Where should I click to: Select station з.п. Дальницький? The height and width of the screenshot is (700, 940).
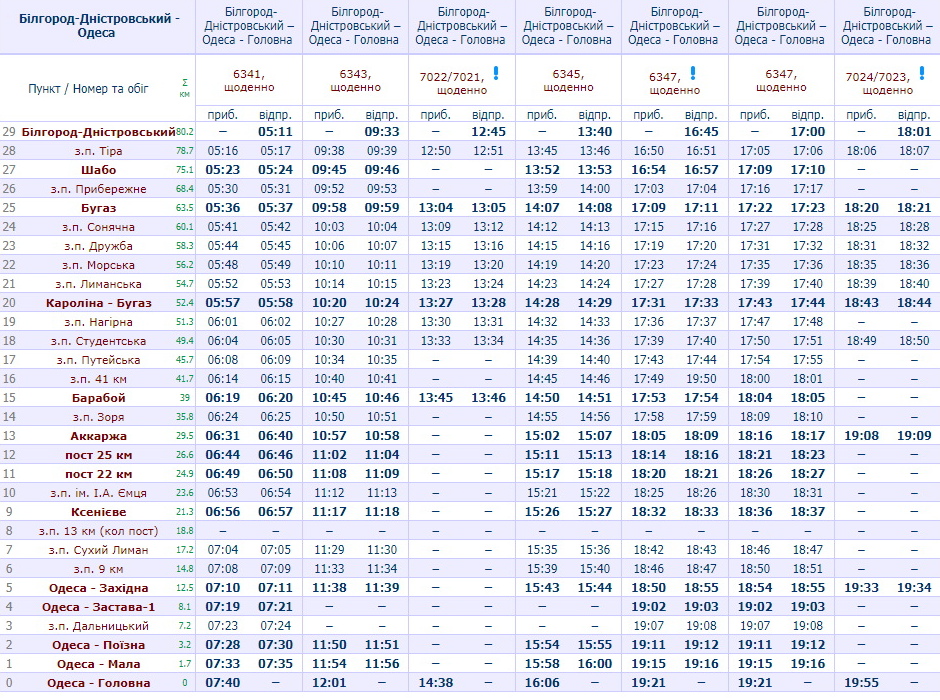coord(98,627)
